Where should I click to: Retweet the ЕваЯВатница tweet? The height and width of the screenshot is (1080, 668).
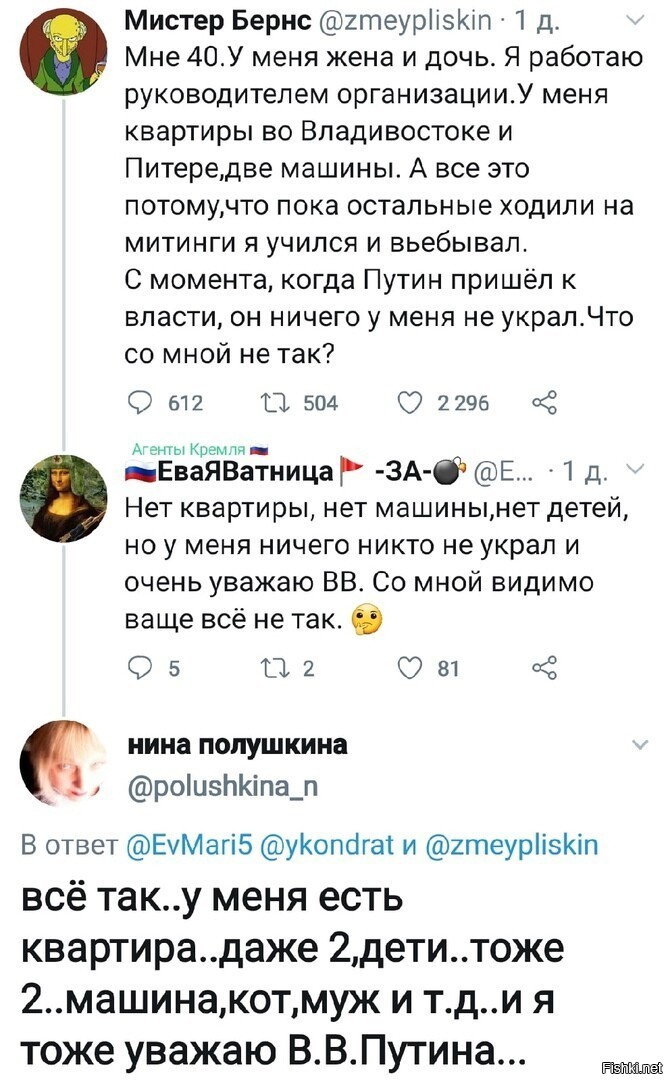pyautogui.click(x=273, y=667)
